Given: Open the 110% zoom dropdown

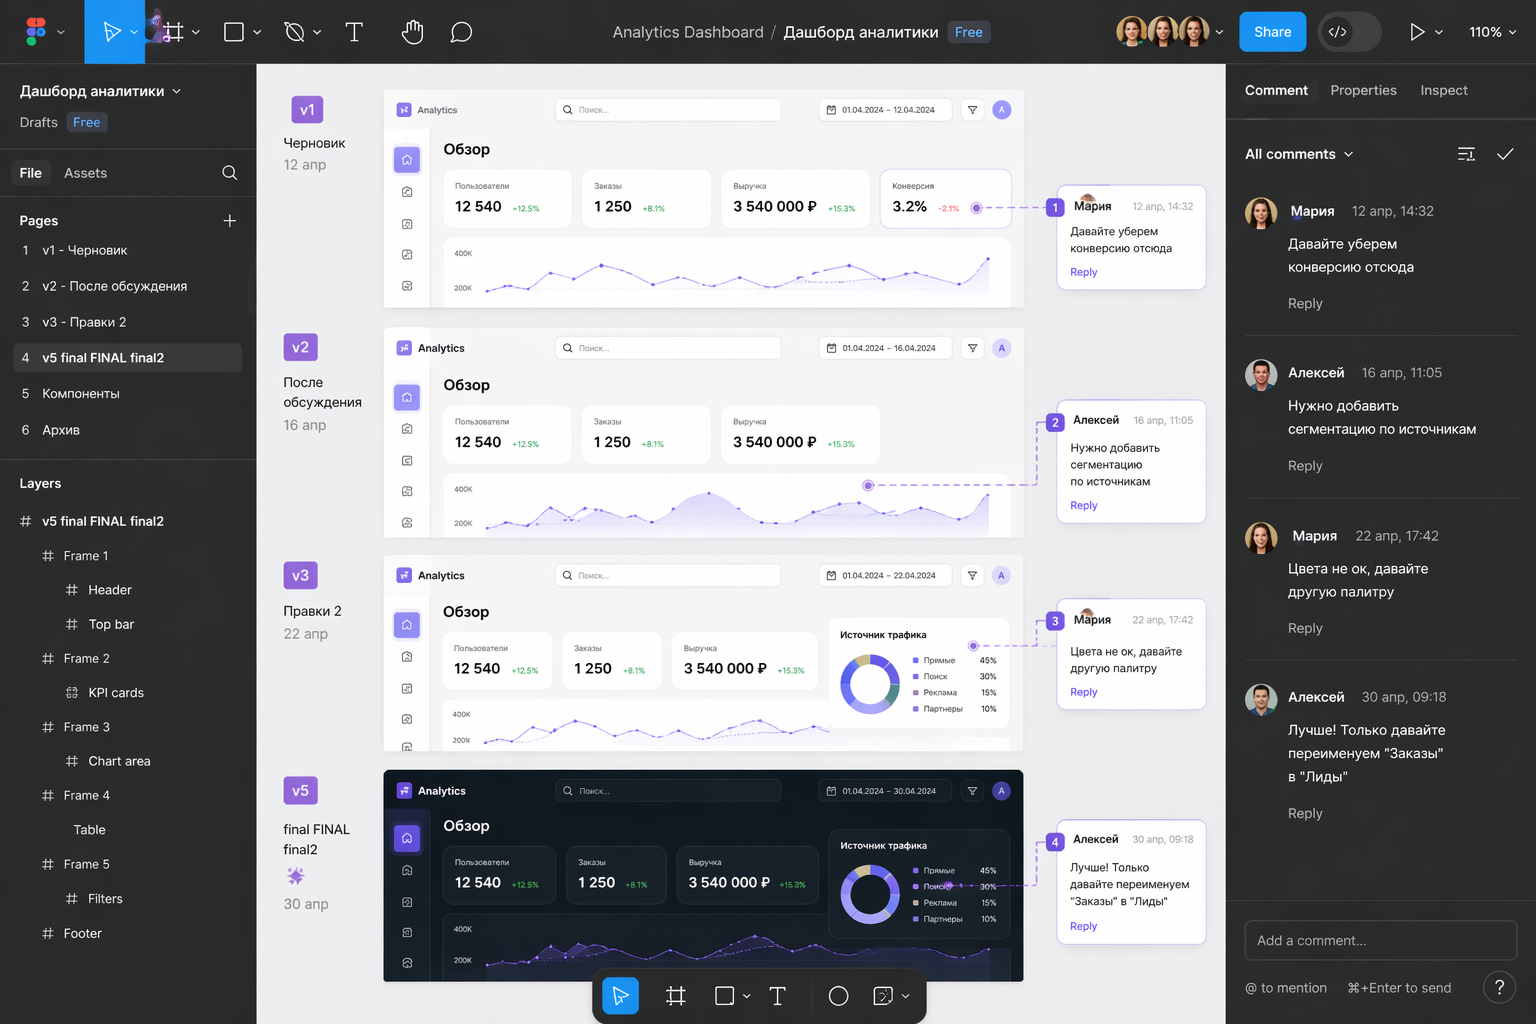Looking at the screenshot, I should coord(1492,32).
